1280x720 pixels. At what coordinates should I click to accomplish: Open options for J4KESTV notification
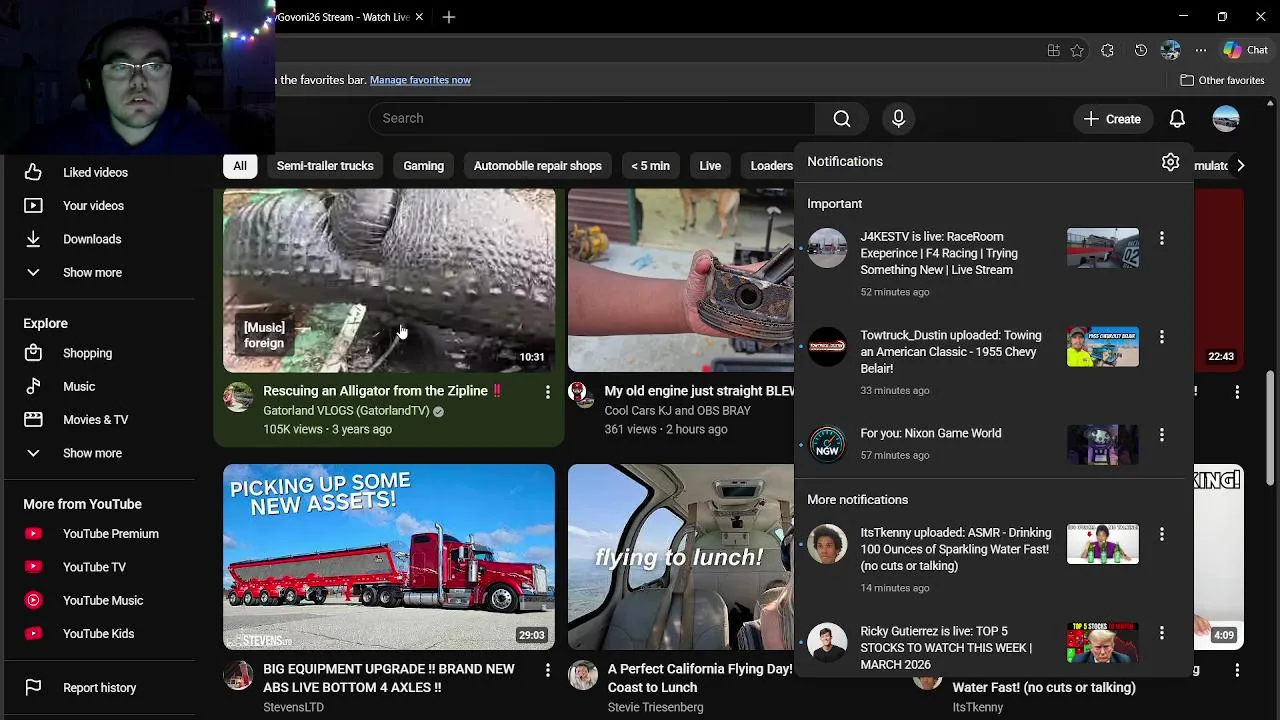click(x=1161, y=238)
